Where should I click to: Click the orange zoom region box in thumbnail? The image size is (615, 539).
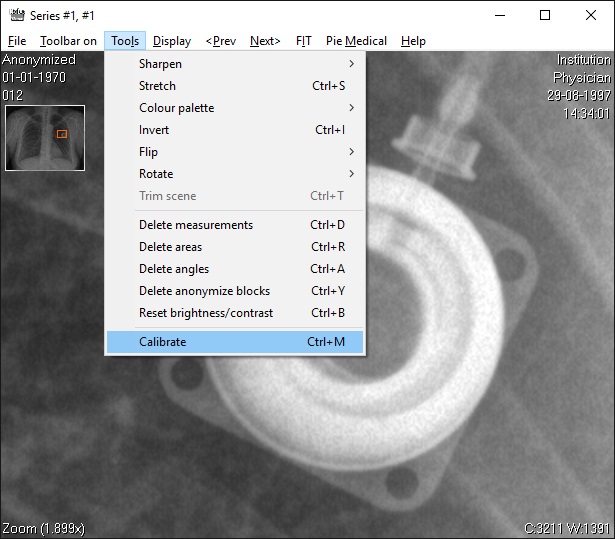click(x=62, y=134)
